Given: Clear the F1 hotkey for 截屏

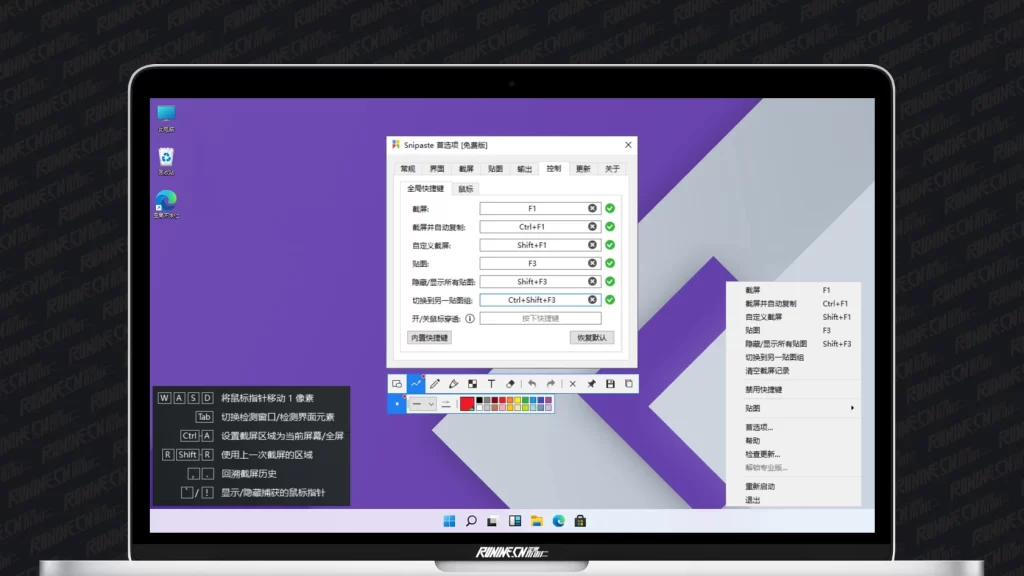Looking at the screenshot, I should click(x=592, y=209).
